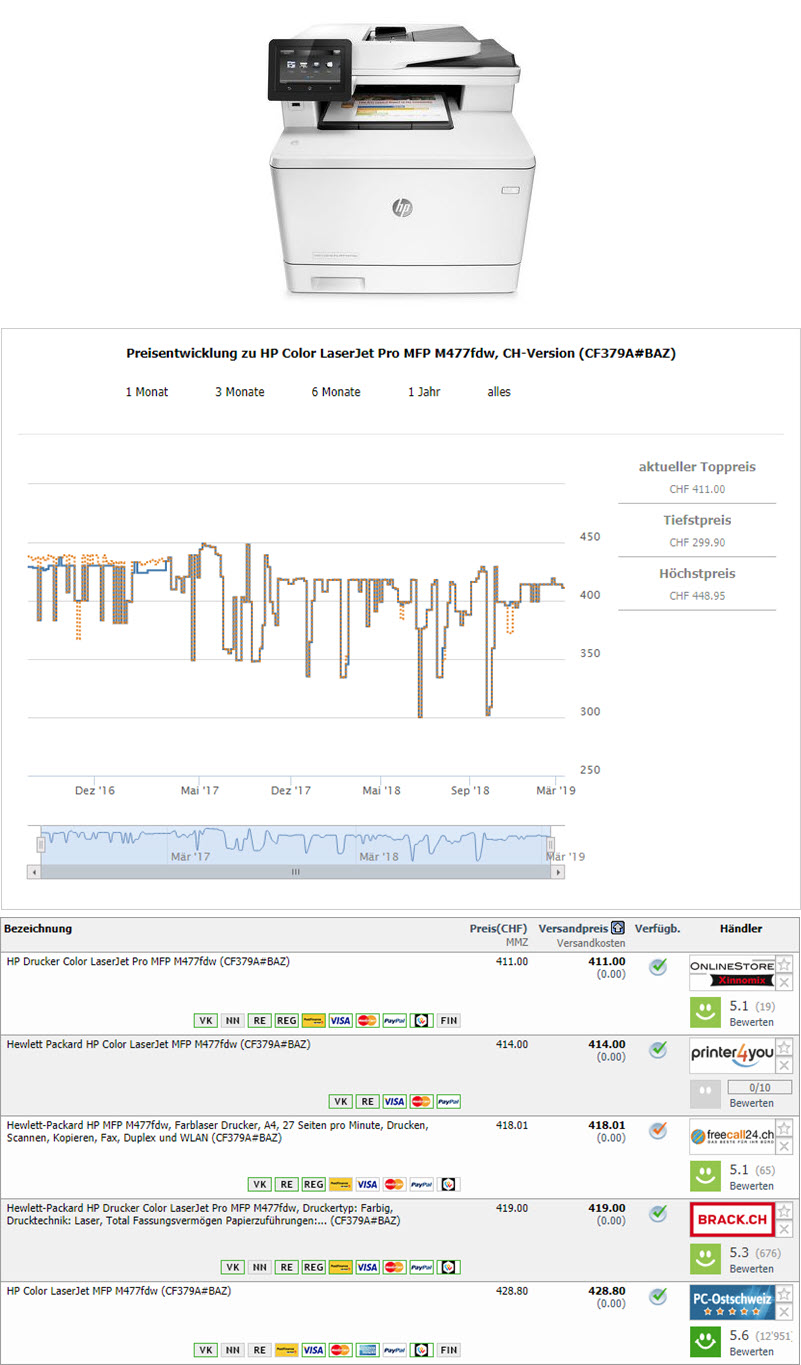This screenshot has width=801, height=1365.
Task: Star the OnlineStore Xinnomix merchant as favorite
Action: click(785, 964)
